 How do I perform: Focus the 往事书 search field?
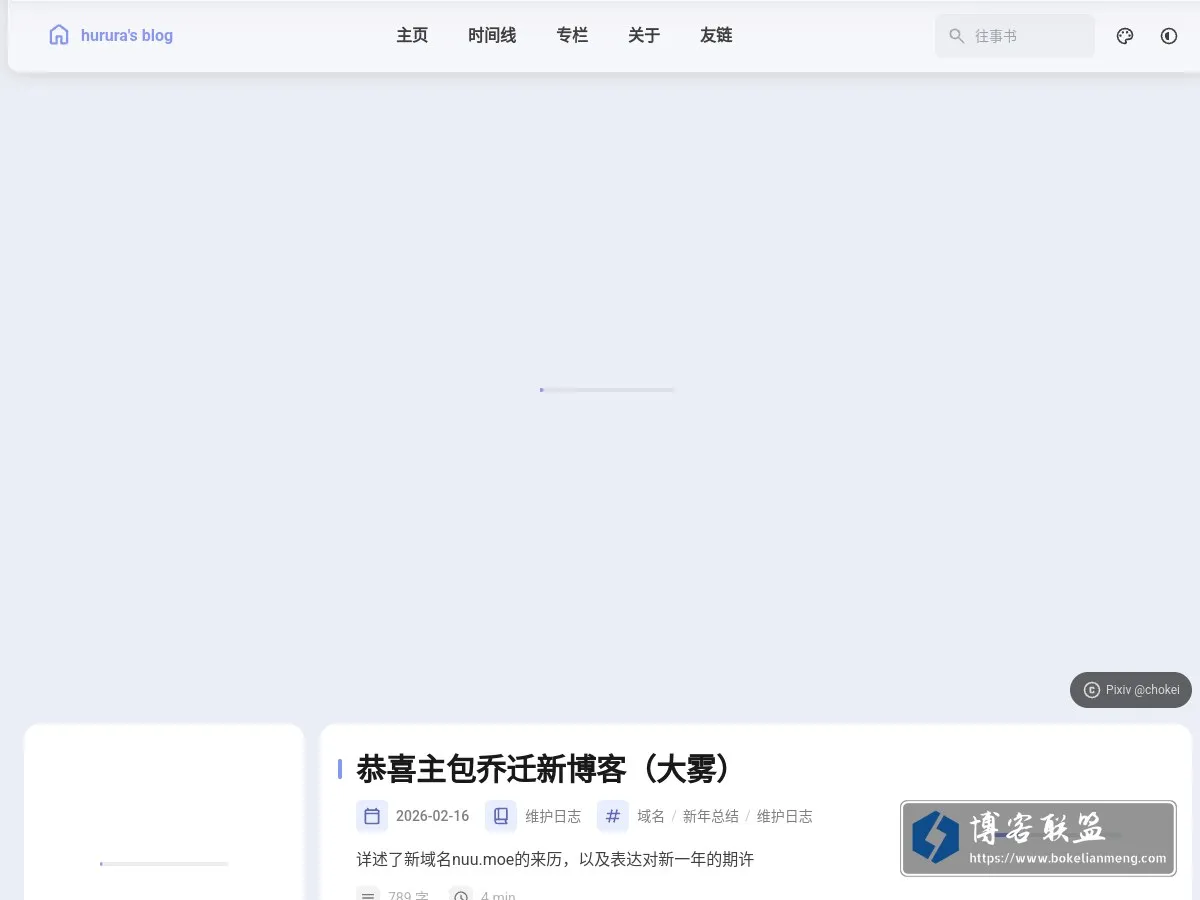[1015, 36]
